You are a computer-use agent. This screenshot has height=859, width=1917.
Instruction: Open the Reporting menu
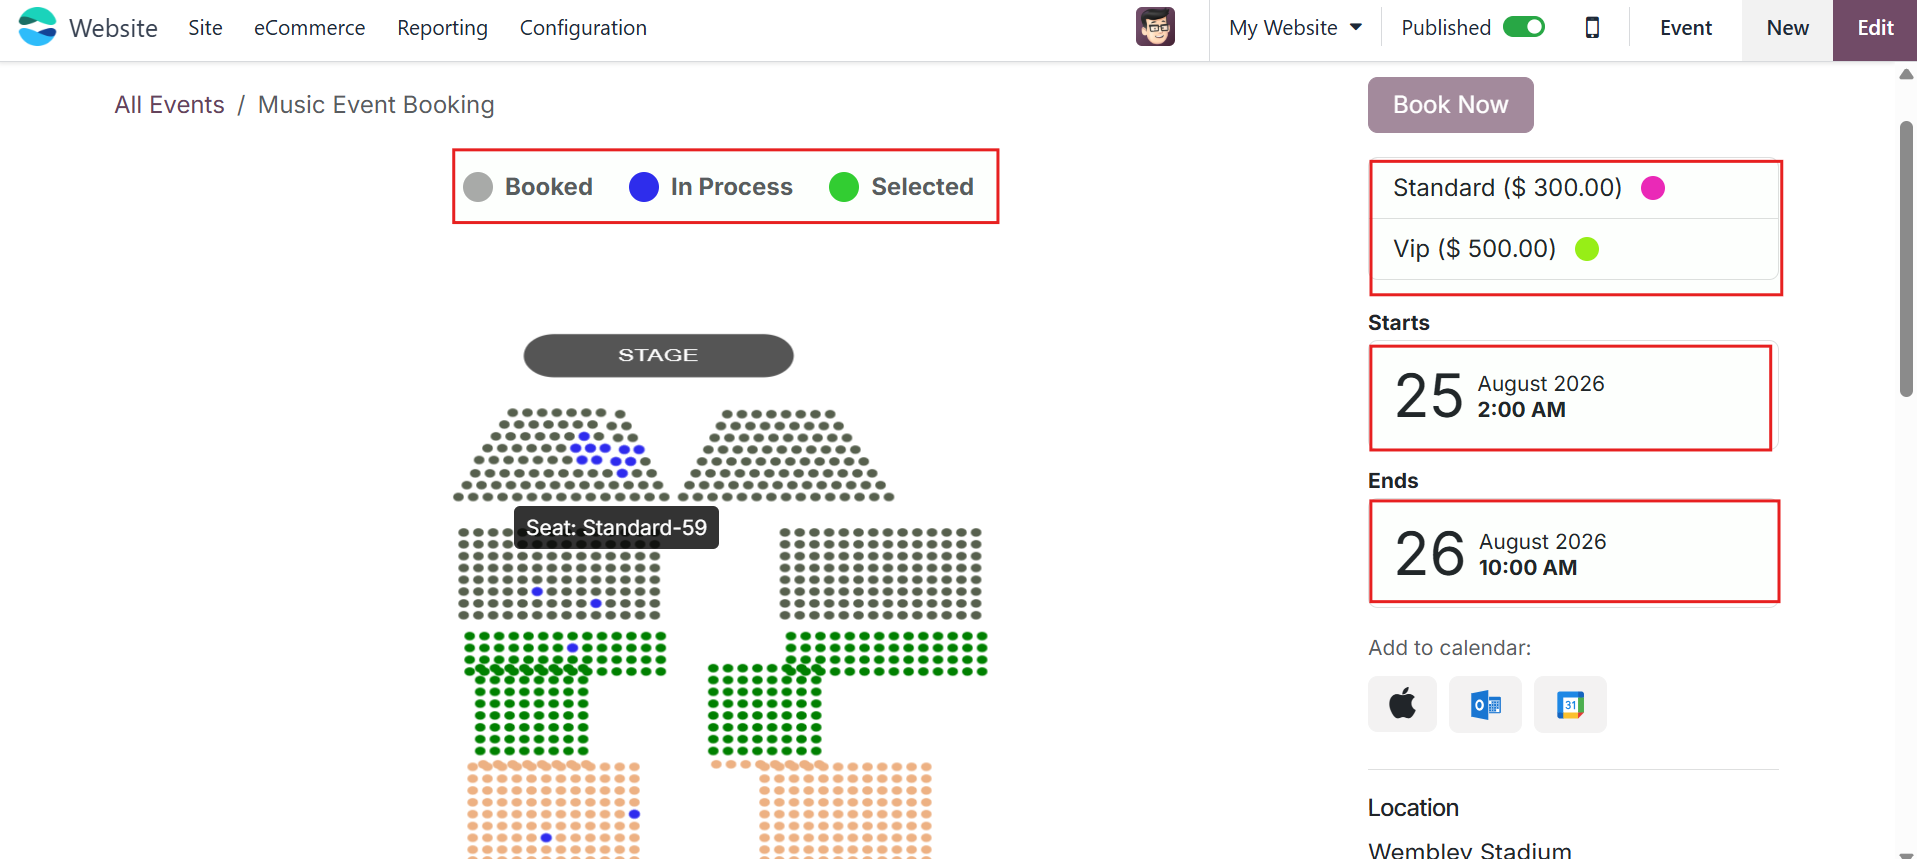click(x=442, y=28)
